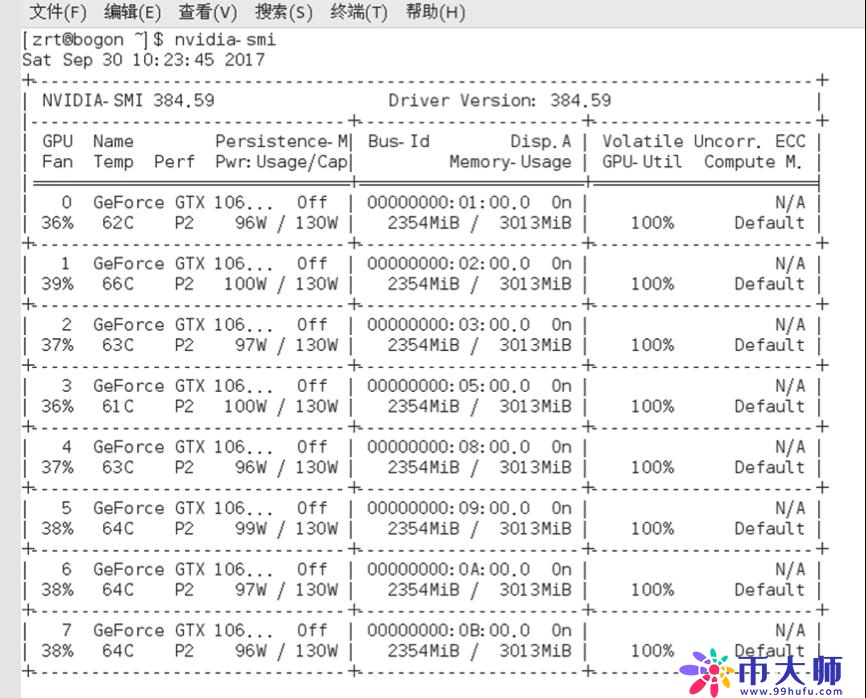Click the 'GPU-Util' column header
This screenshot has height=698, width=866.
pos(642,162)
